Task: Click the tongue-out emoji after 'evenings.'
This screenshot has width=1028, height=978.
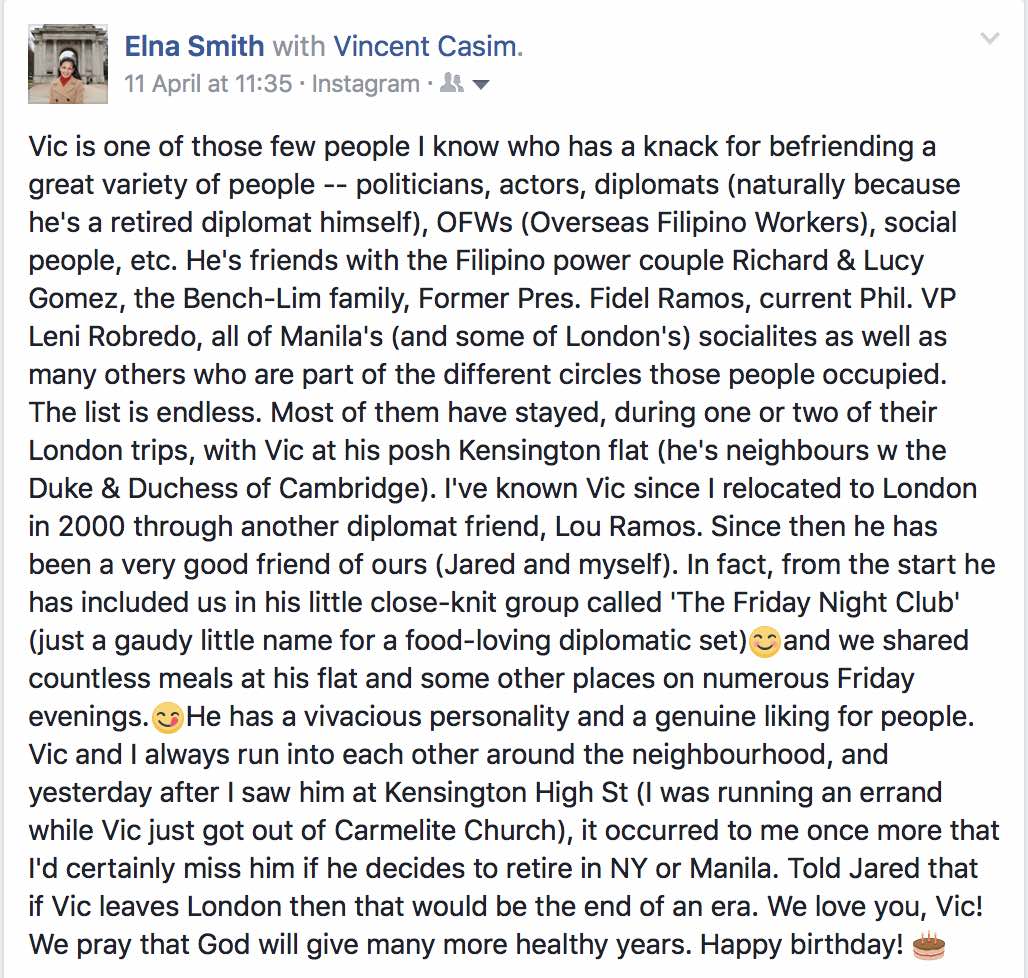Action: coord(167,718)
